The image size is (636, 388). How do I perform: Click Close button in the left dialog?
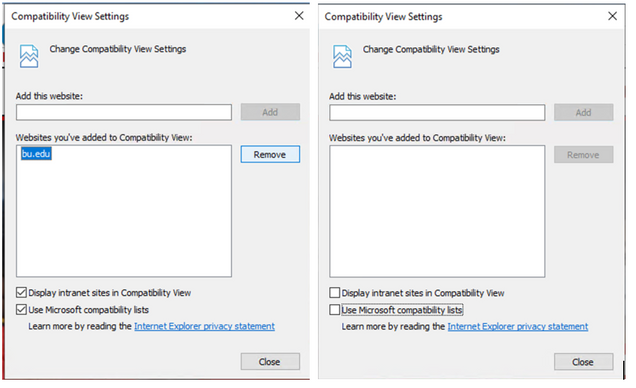click(x=270, y=361)
